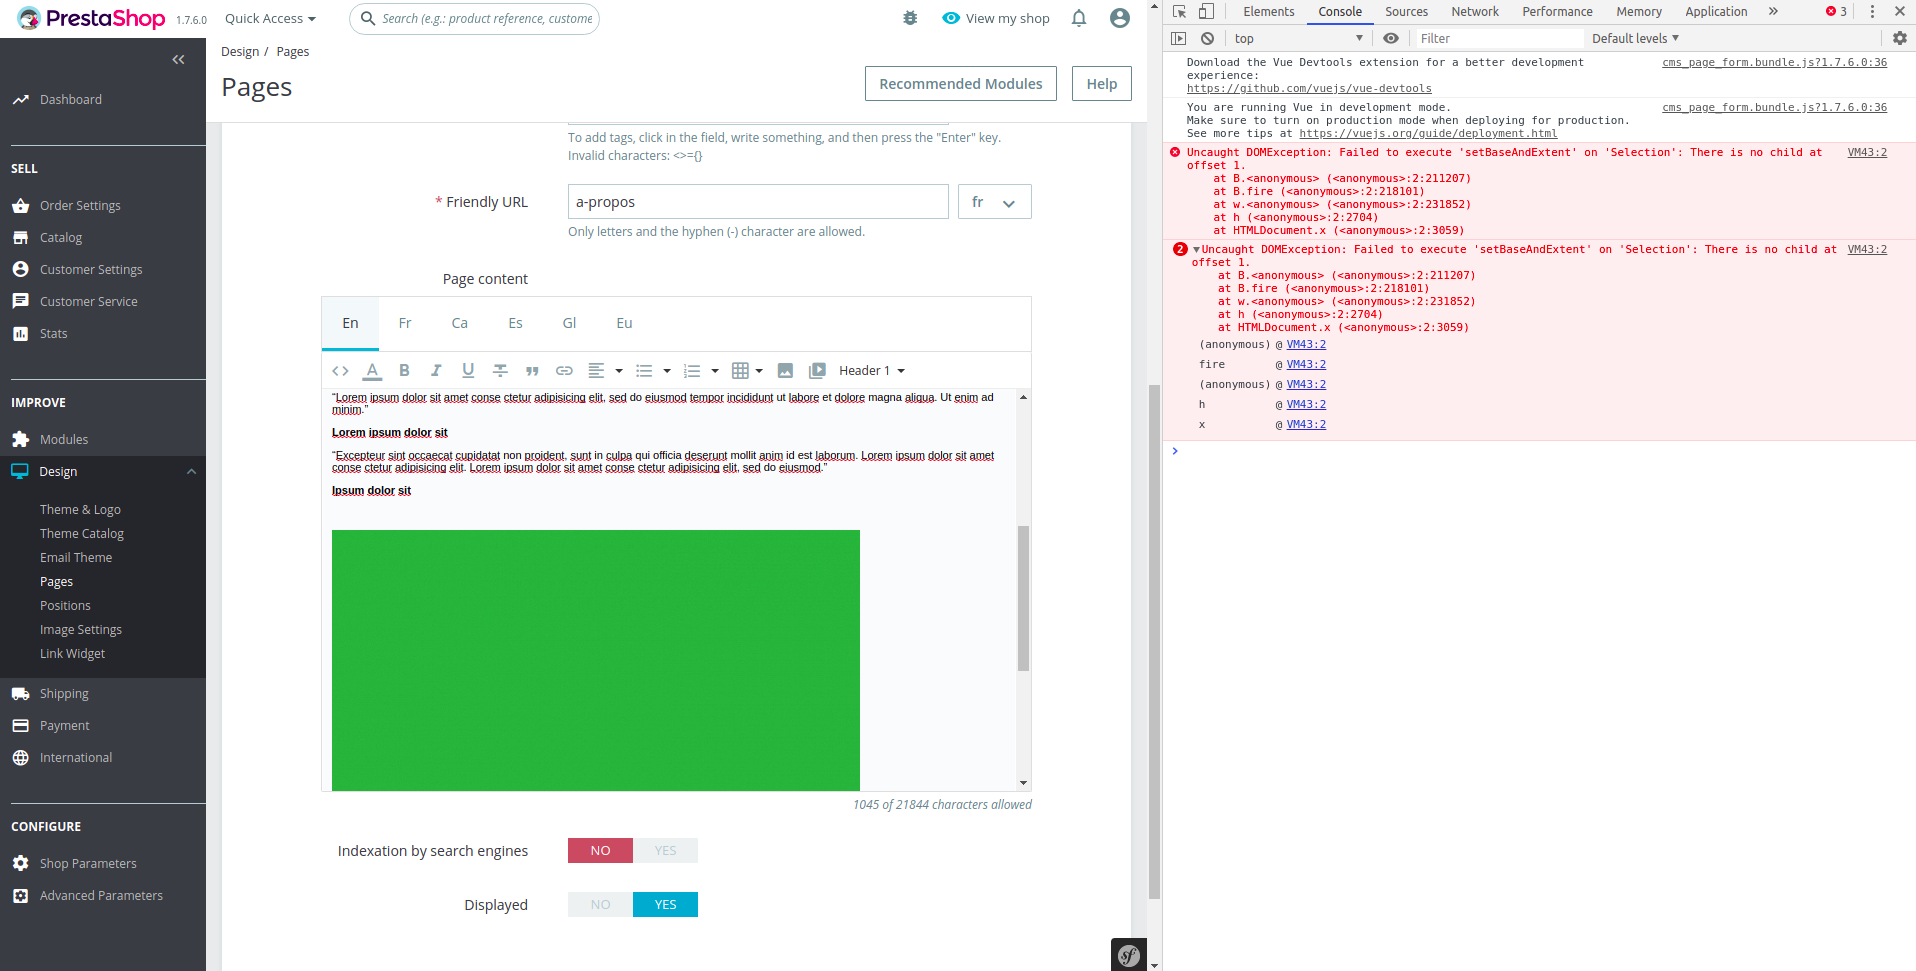Switch to Es language tab
The width and height of the screenshot is (1916, 971).
(x=515, y=323)
